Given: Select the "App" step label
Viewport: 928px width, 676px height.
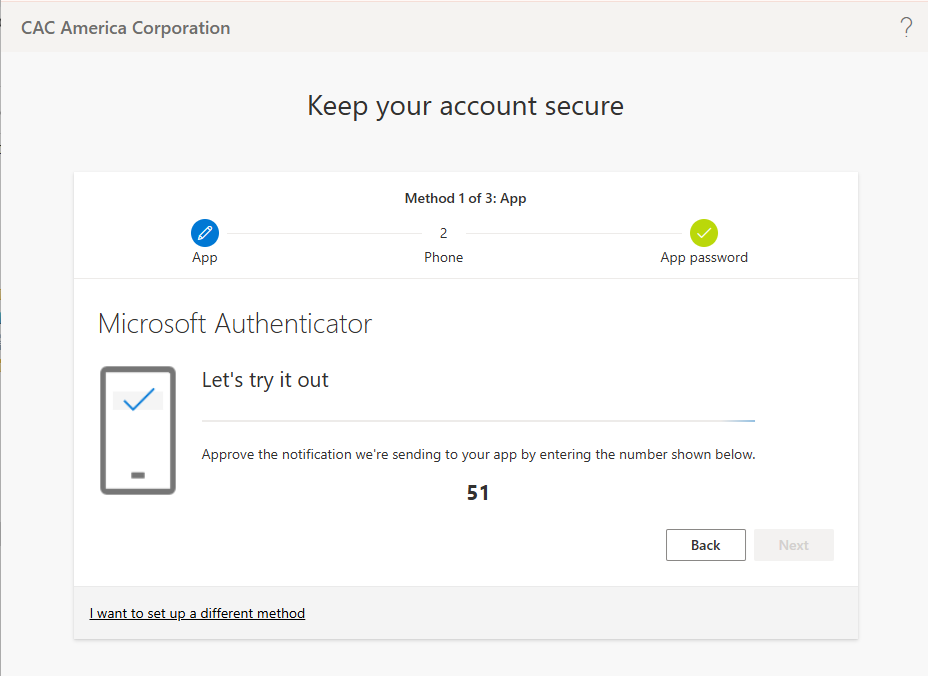Looking at the screenshot, I should (x=205, y=257).
